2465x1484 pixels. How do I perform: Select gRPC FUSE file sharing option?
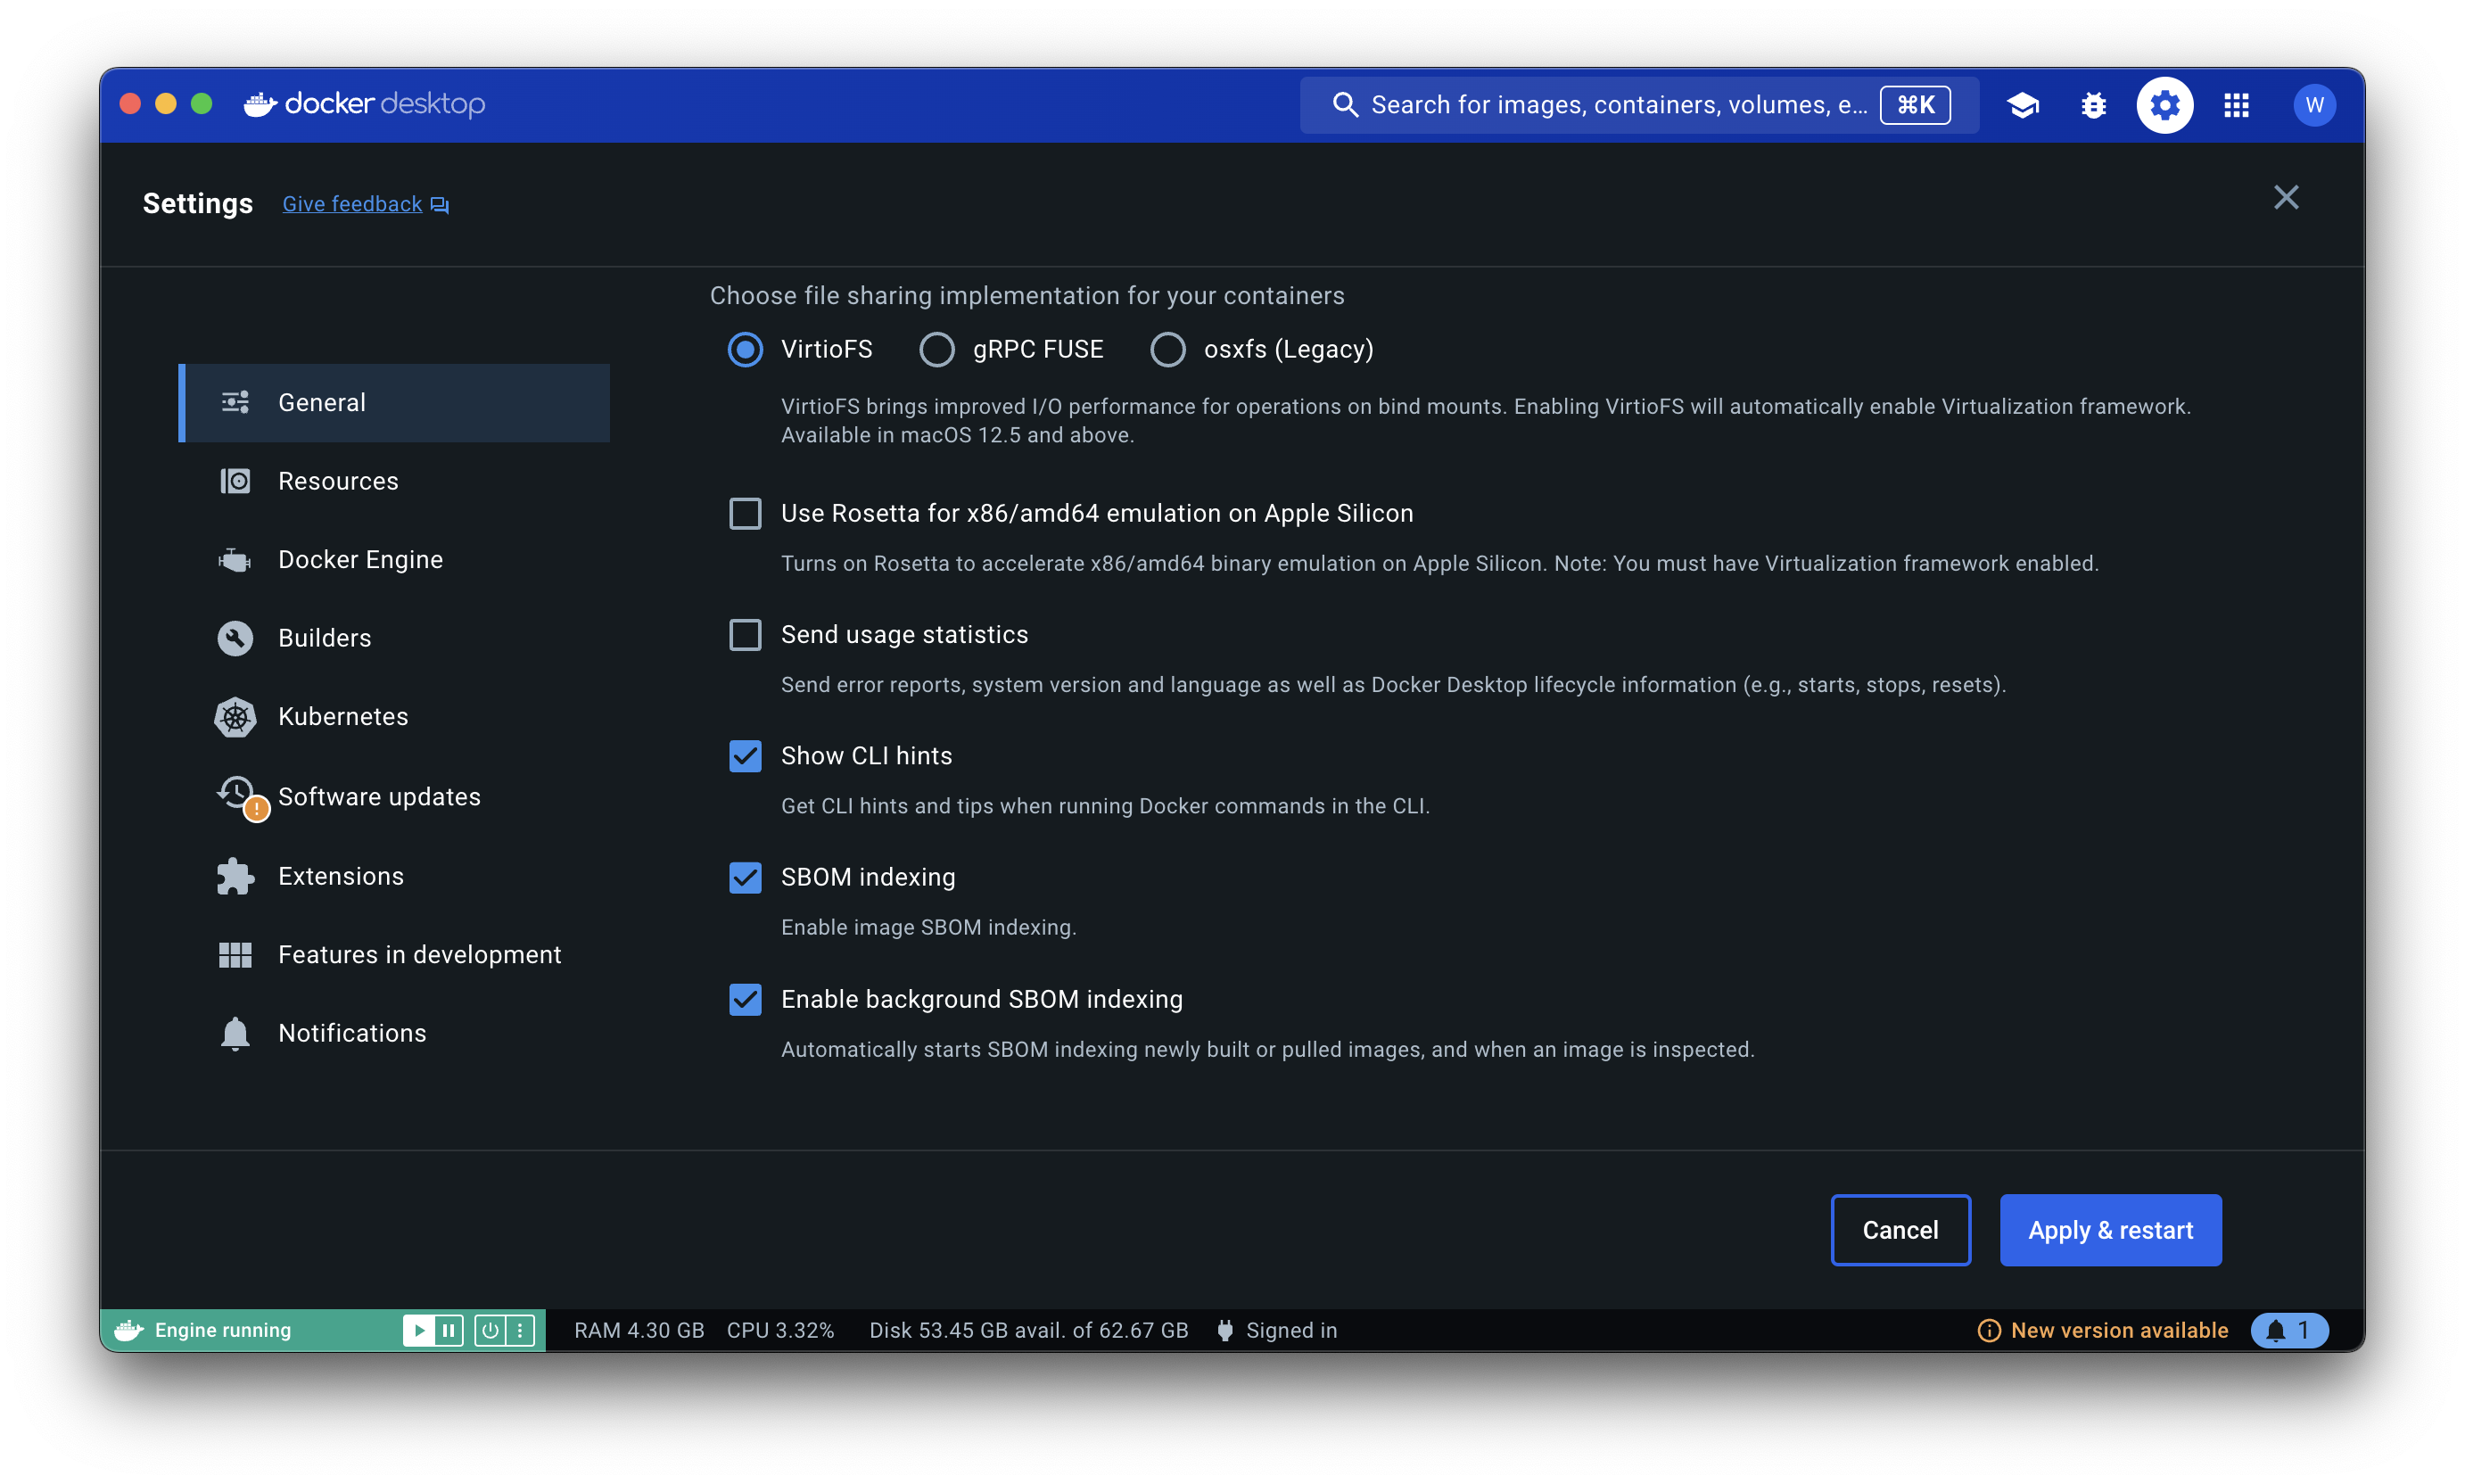pos(937,349)
